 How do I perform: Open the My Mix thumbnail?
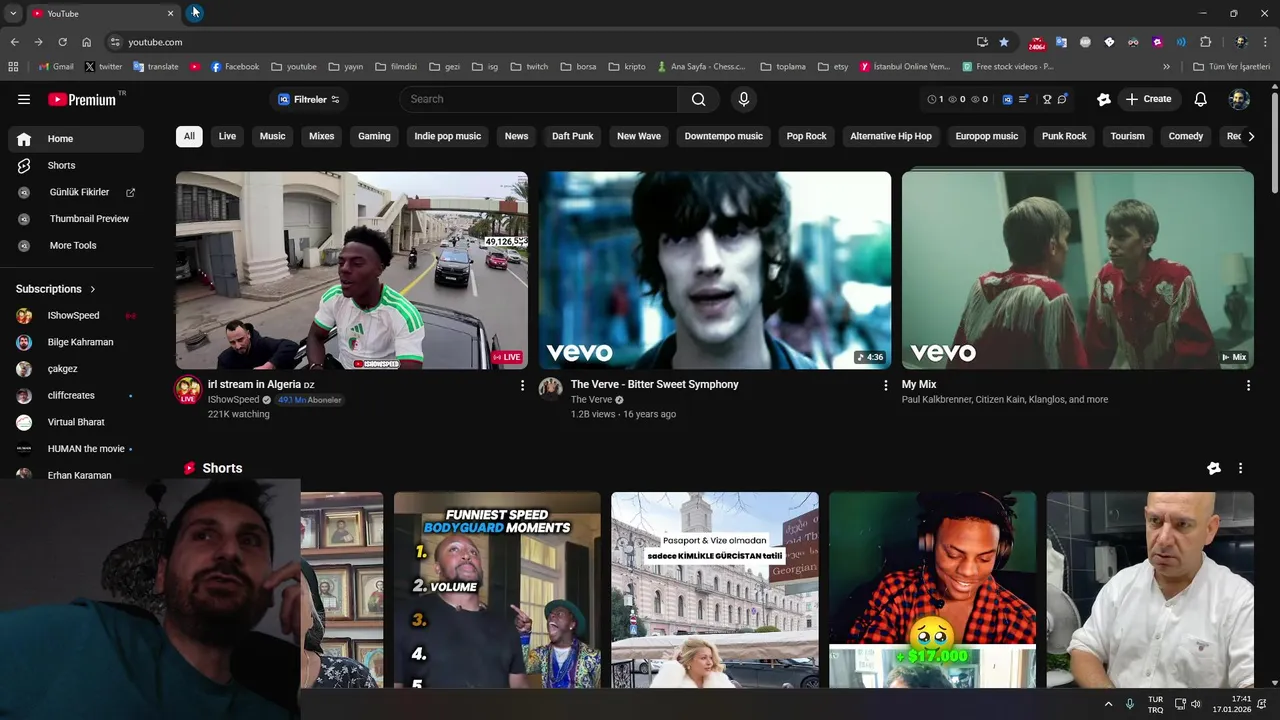tap(1078, 270)
